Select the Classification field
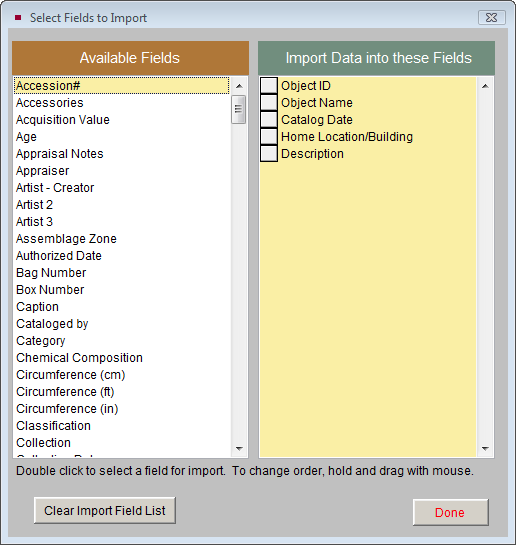 click(122, 426)
